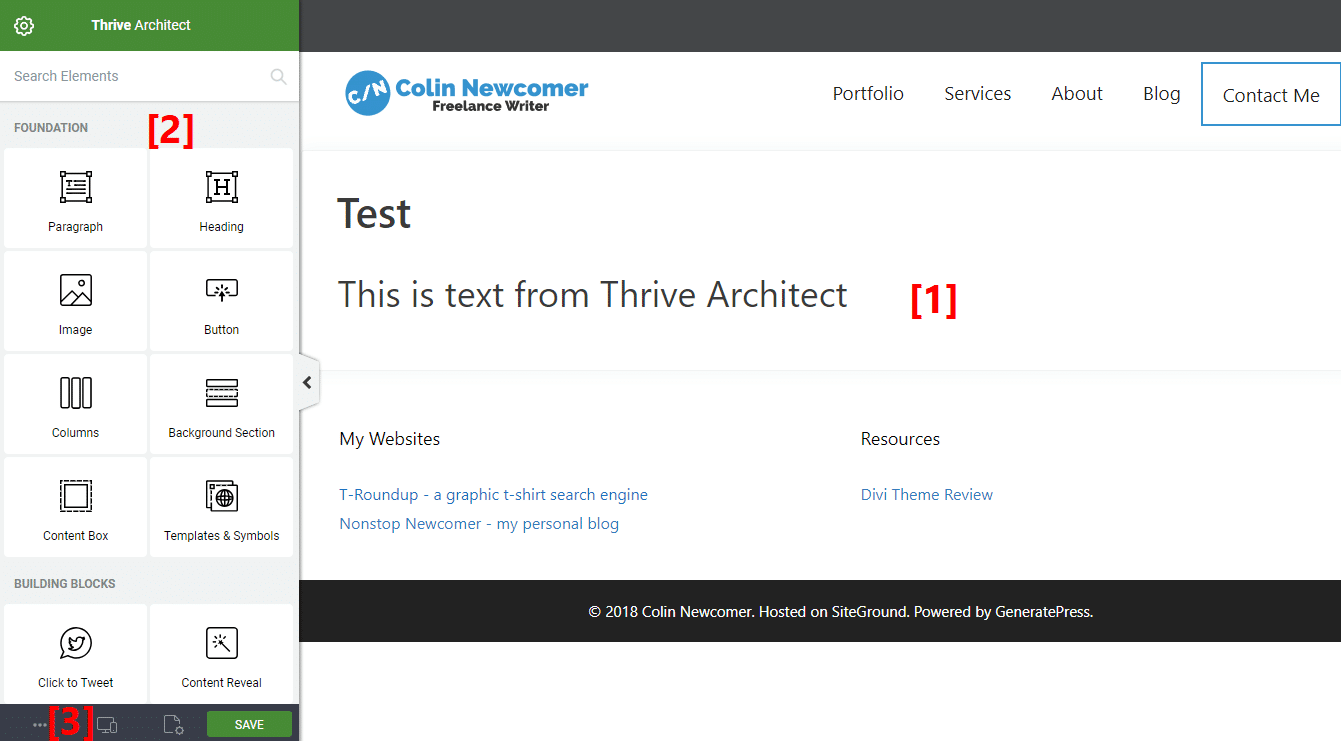Add an Image element

point(75,301)
